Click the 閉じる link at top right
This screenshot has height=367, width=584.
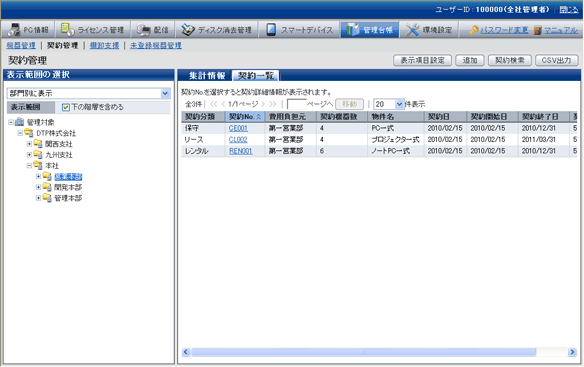(569, 10)
